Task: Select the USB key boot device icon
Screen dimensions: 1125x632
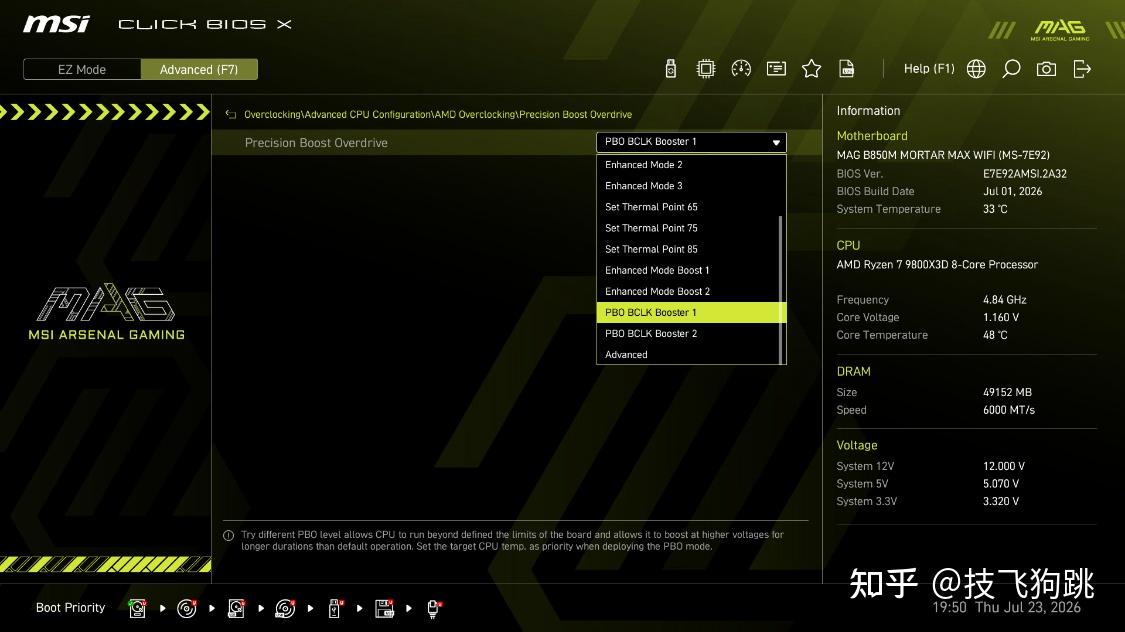Action: coord(335,608)
